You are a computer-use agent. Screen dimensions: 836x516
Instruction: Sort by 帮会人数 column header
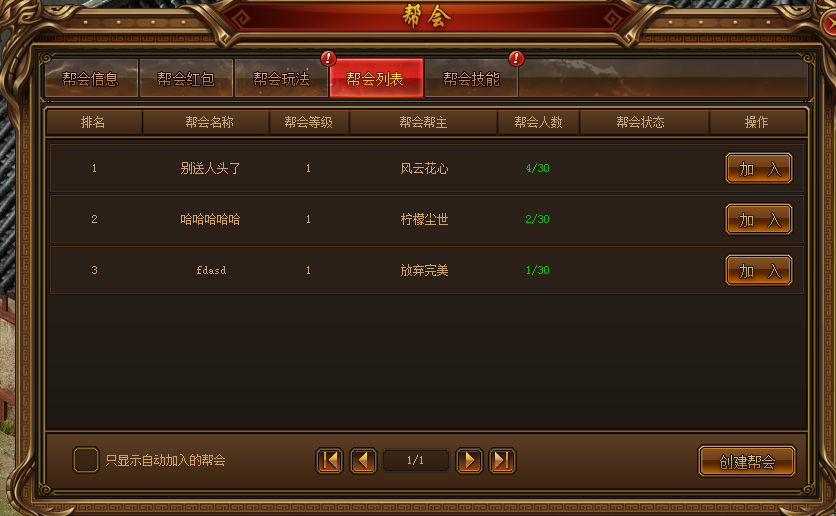coord(538,122)
